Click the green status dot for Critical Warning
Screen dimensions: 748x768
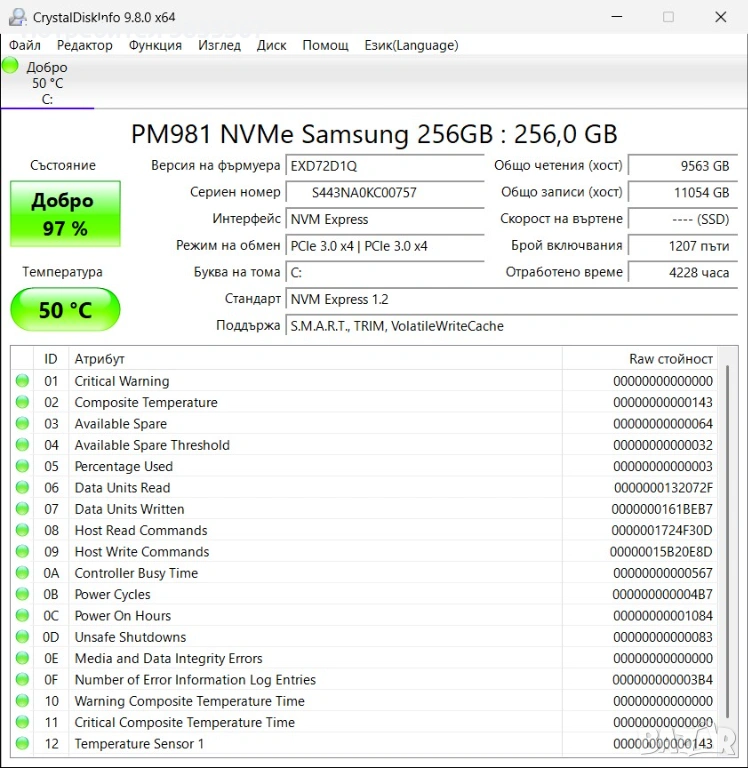(x=22, y=381)
